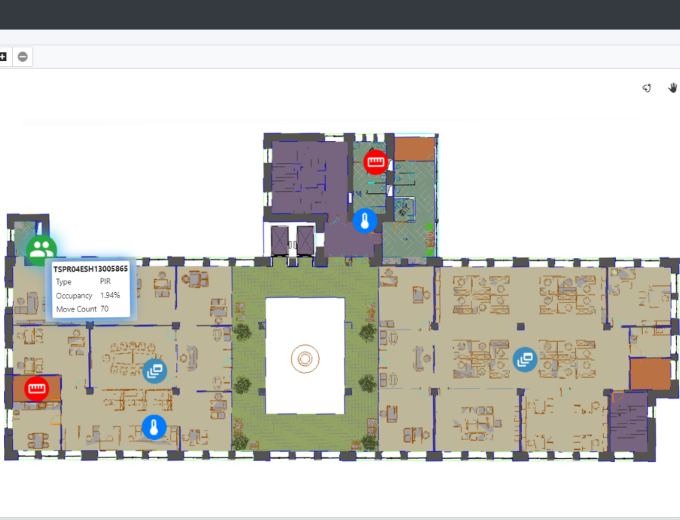Select the purple room in top wing

(x=309, y=177)
